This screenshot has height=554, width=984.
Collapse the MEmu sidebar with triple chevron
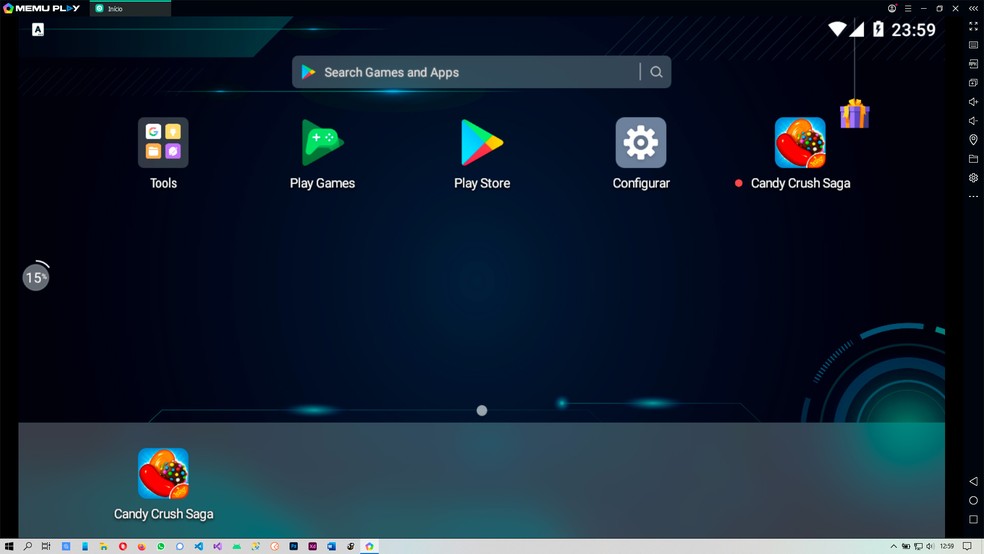pos(973,9)
